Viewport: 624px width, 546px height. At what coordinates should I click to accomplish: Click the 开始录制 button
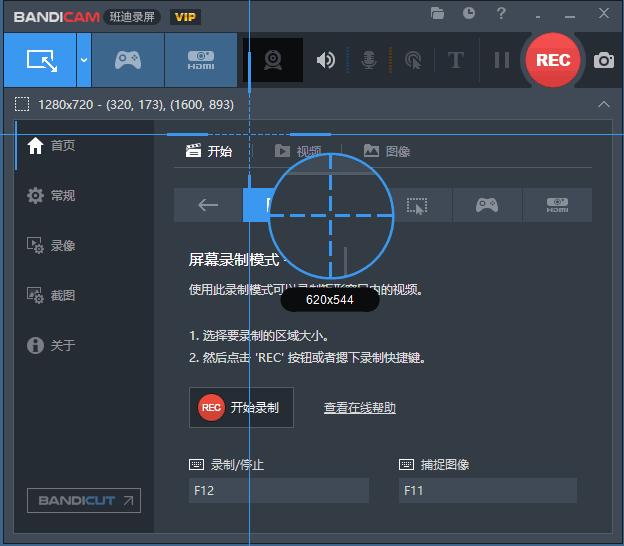[x=241, y=407]
